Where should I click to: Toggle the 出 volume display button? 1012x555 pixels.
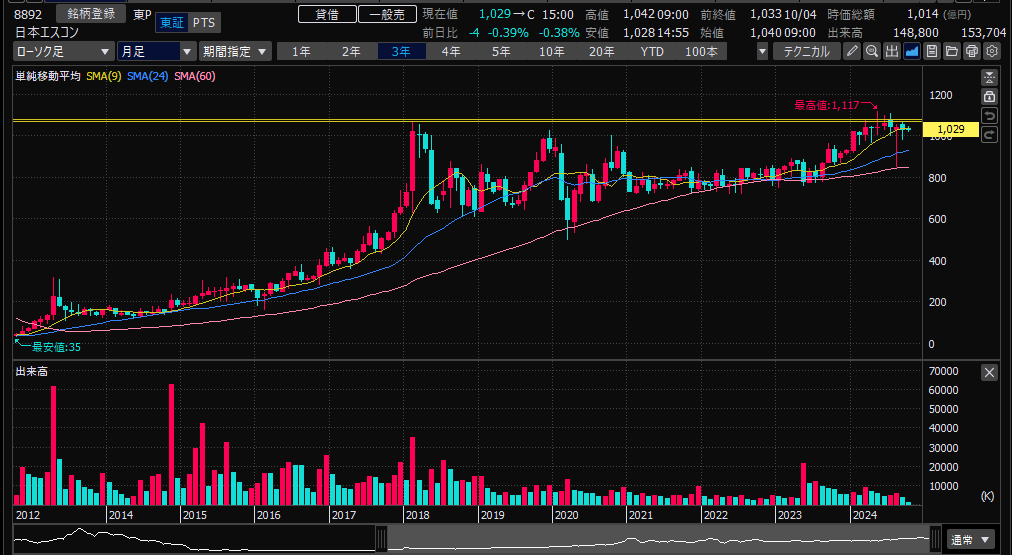pos(892,51)
